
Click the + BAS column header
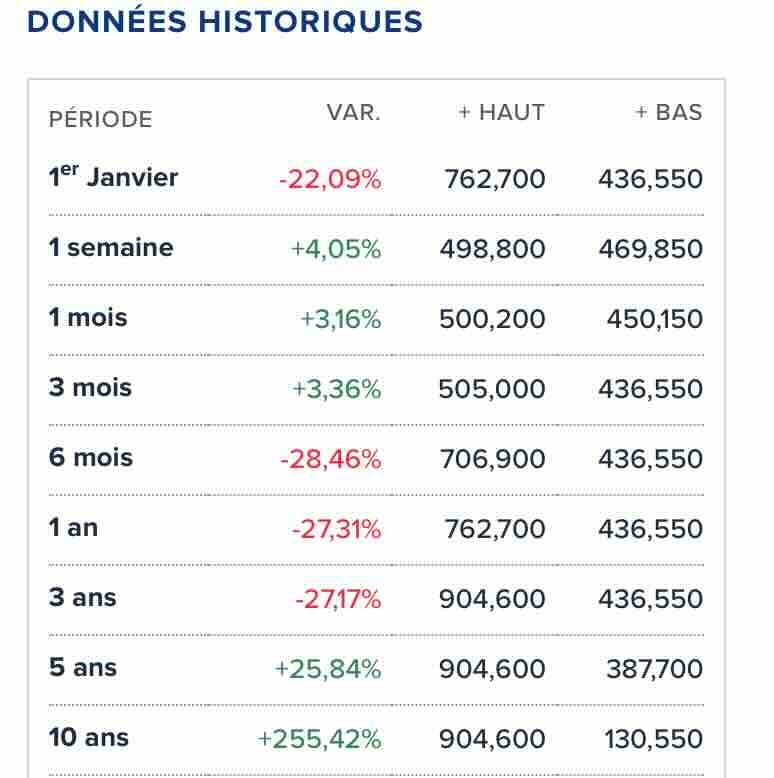coord(668,112)
